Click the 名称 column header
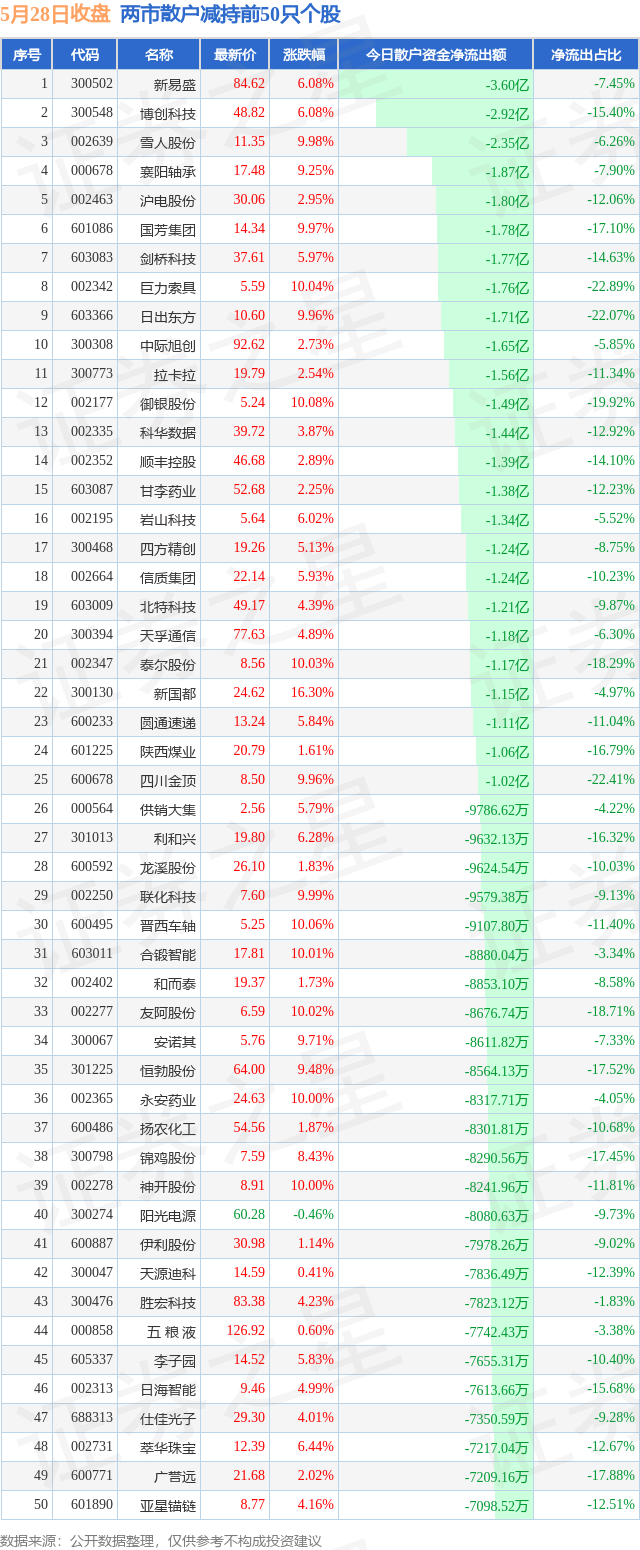 click(159, 55)
